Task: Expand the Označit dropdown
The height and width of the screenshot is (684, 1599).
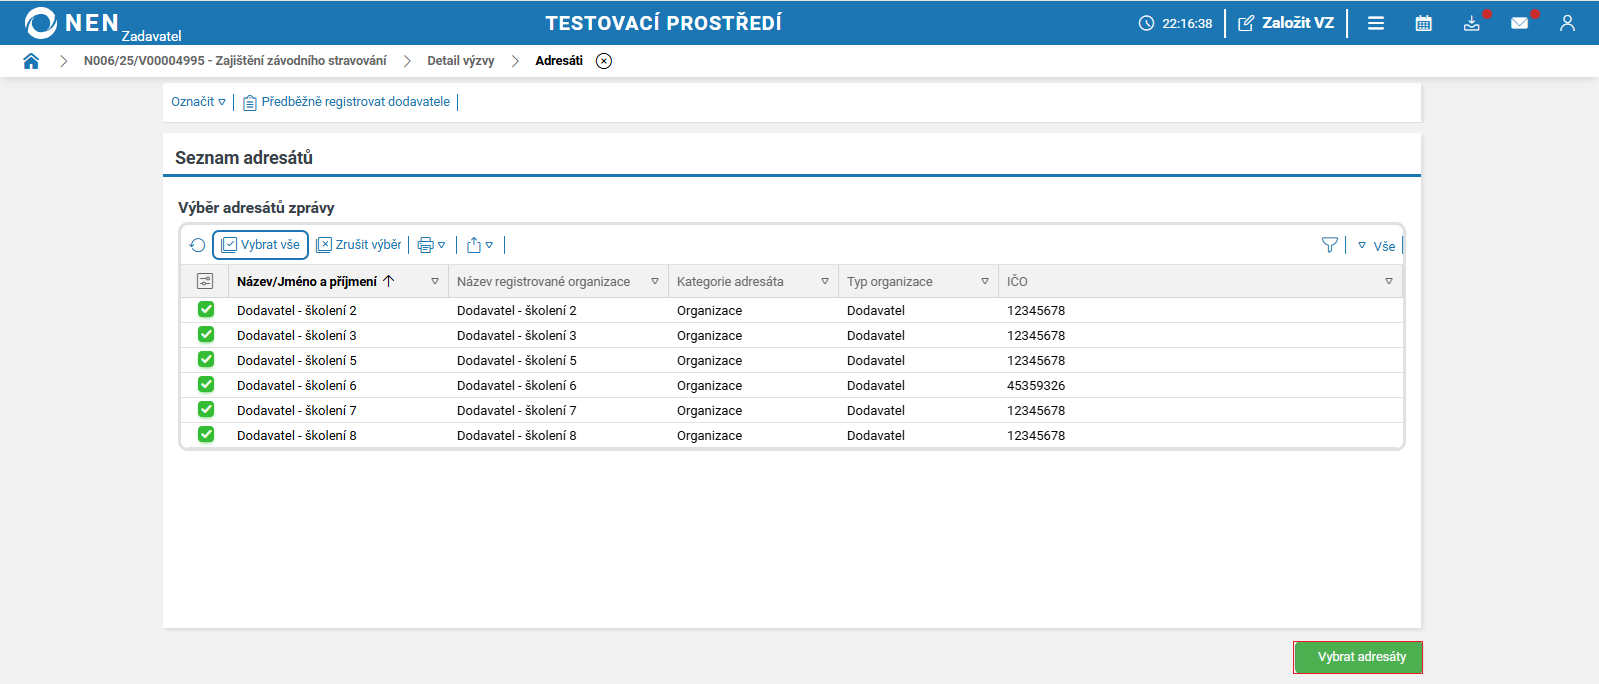Action: (x=198, y=102)
